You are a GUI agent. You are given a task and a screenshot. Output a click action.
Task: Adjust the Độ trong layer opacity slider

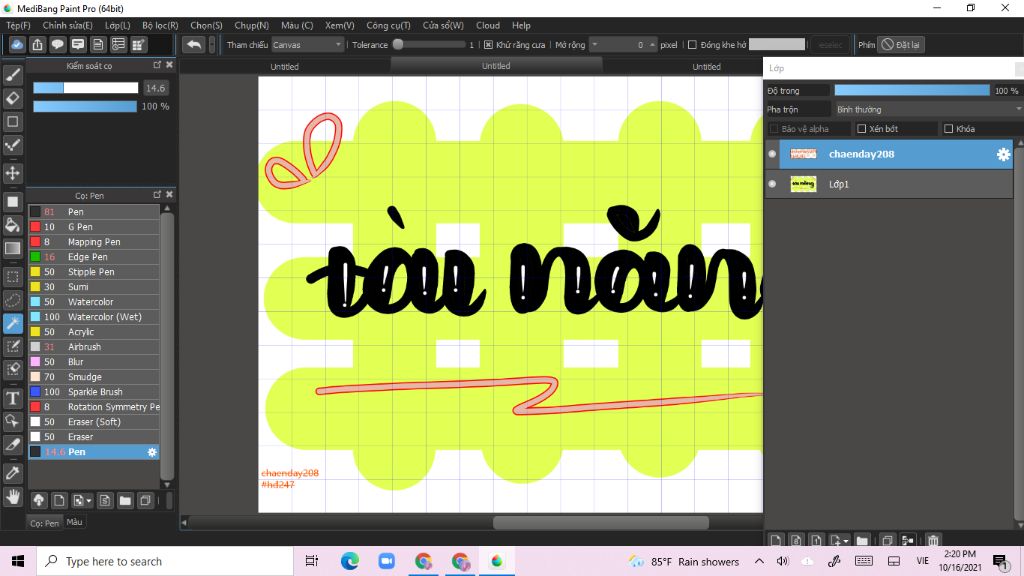coord(912,91)
